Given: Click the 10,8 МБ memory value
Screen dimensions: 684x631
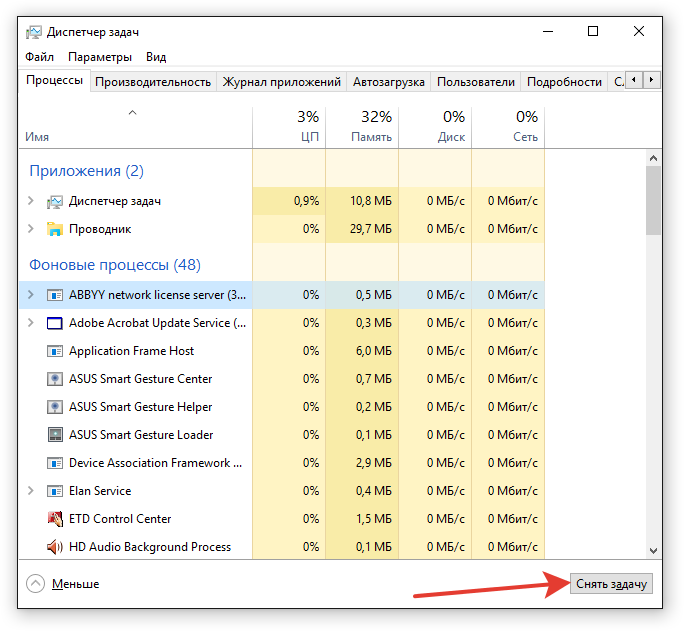Looking at the screenshot, I should point(371,201).
